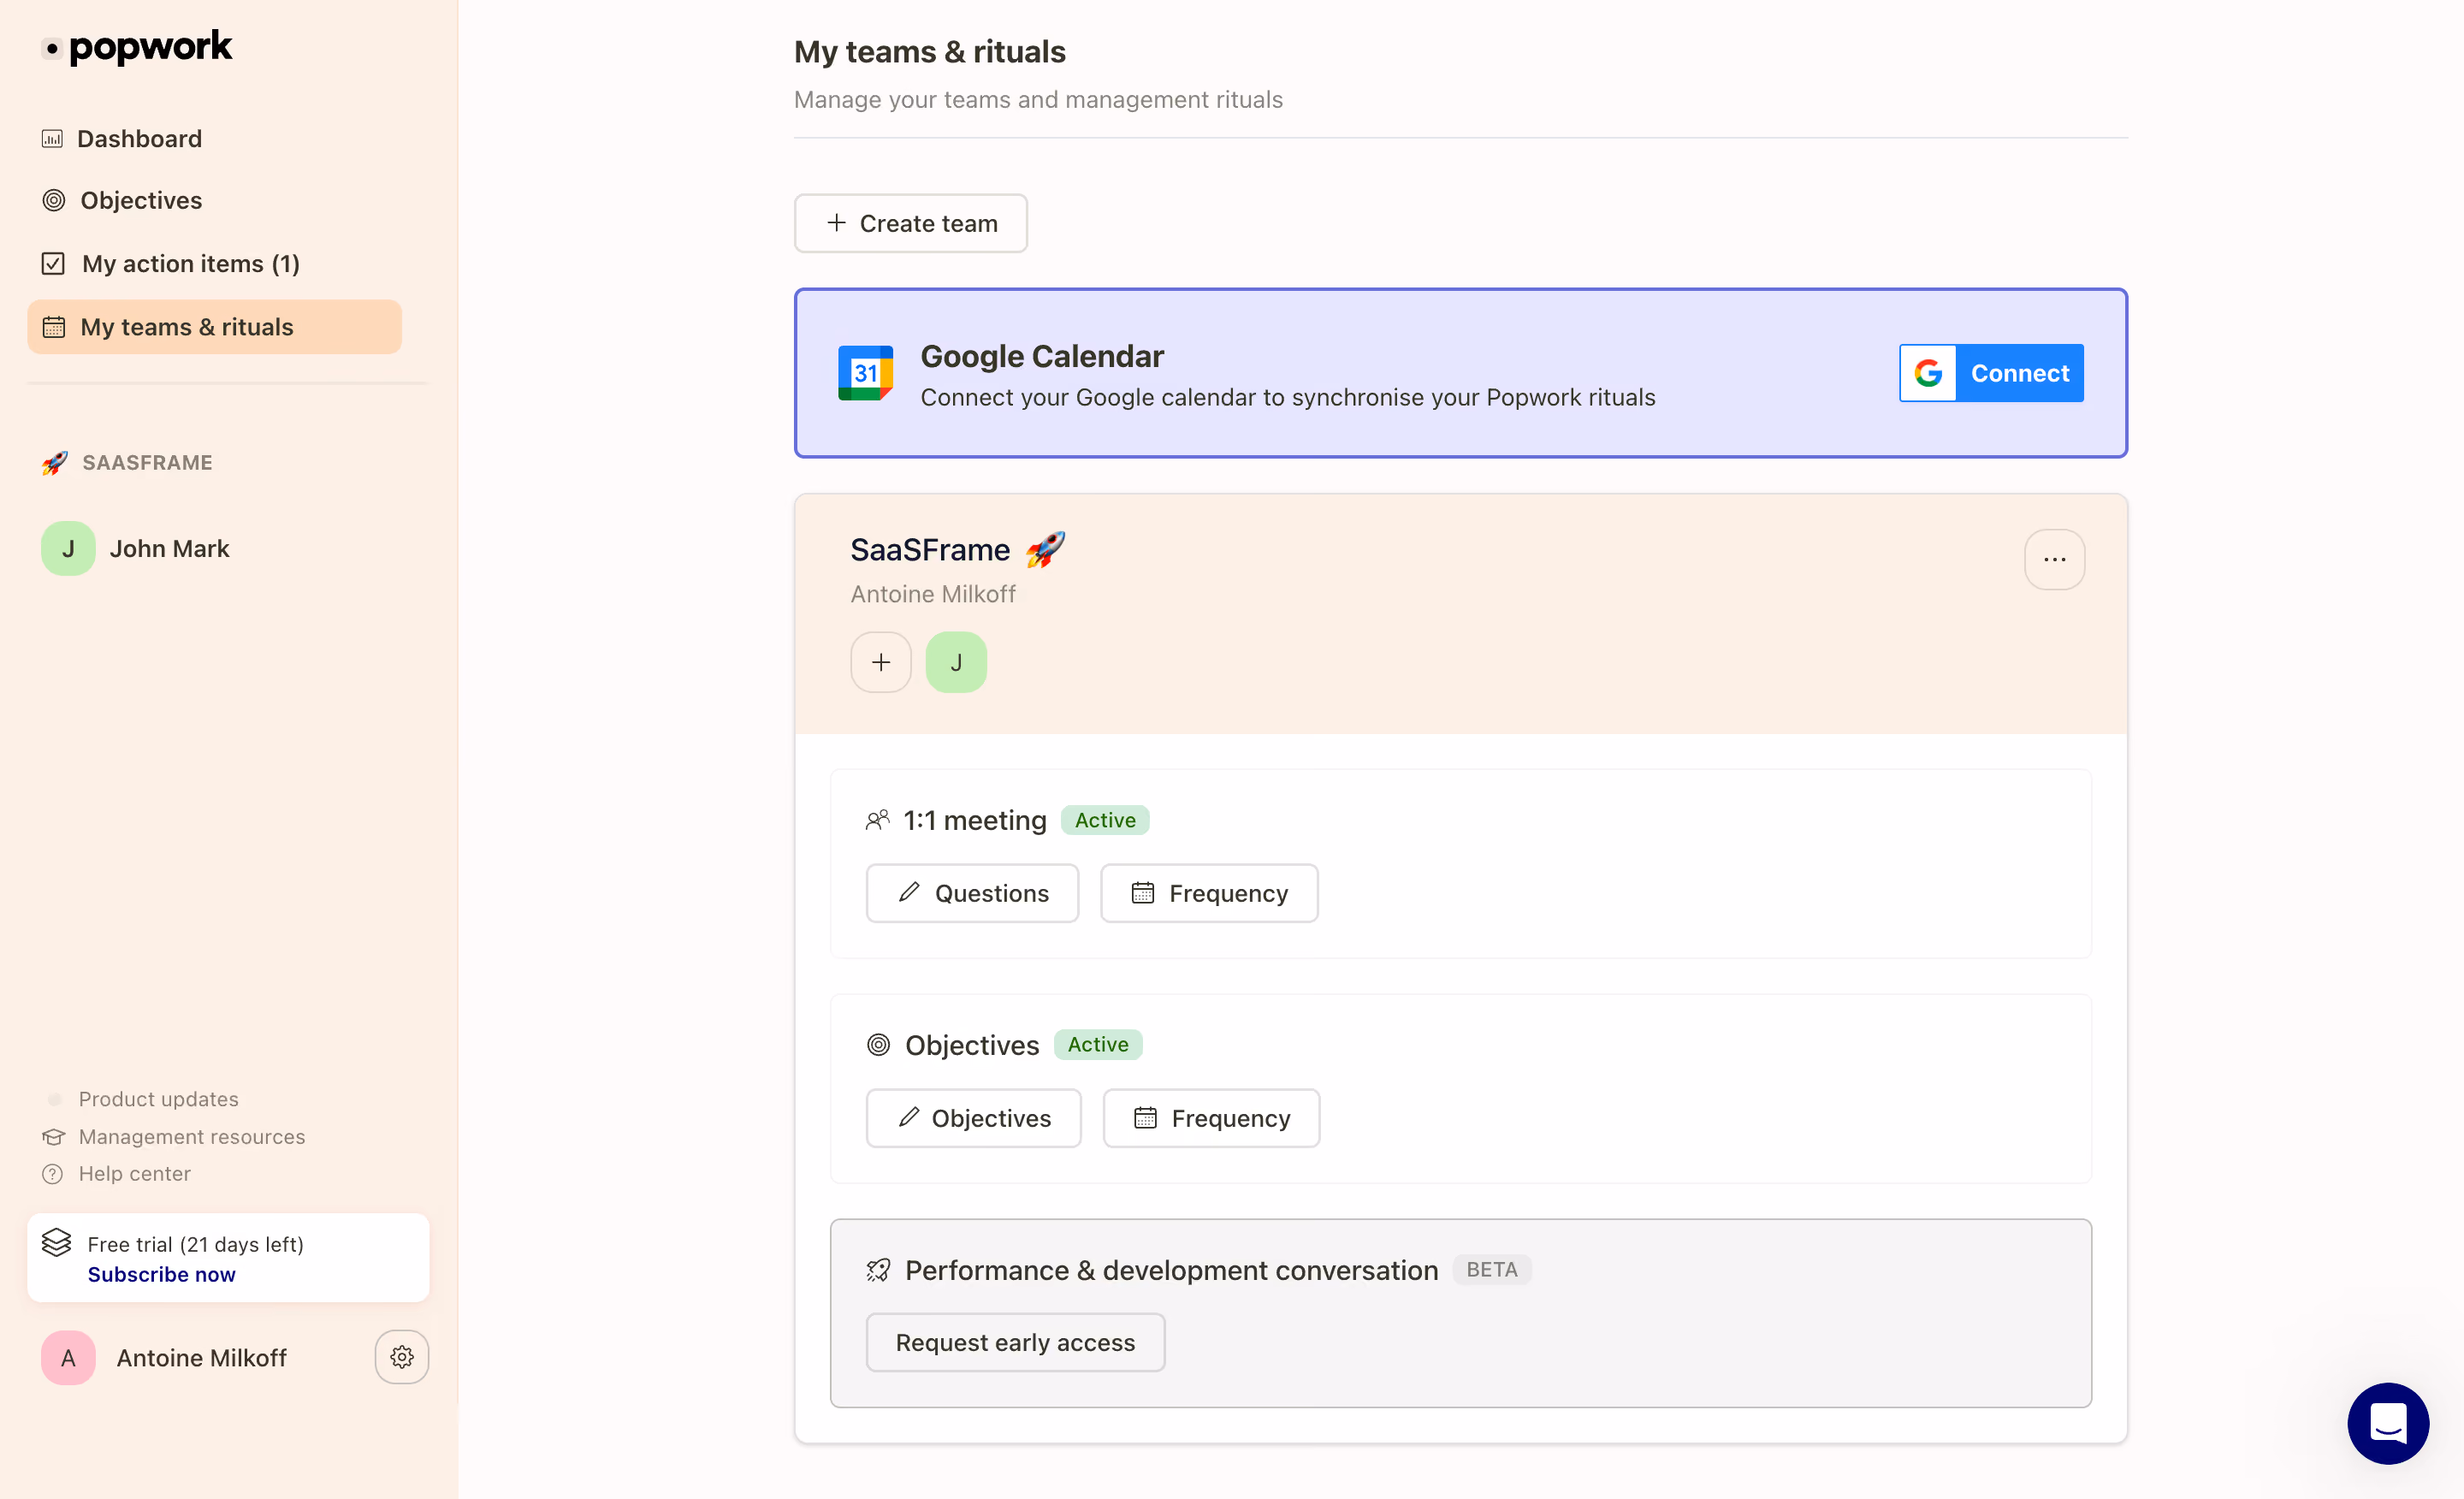Click the Performance conversation rocket icon
Image resolution: width=2464 pixels, height=1499 pixels.
[878, 1270]
